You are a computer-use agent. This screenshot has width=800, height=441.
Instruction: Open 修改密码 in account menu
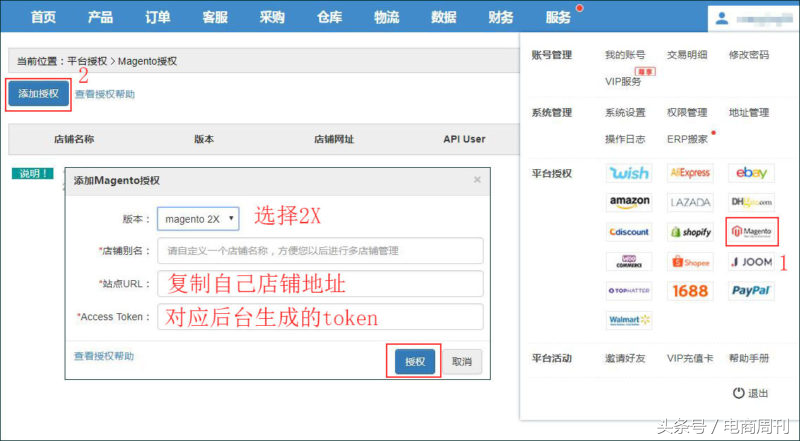(748, 55)
